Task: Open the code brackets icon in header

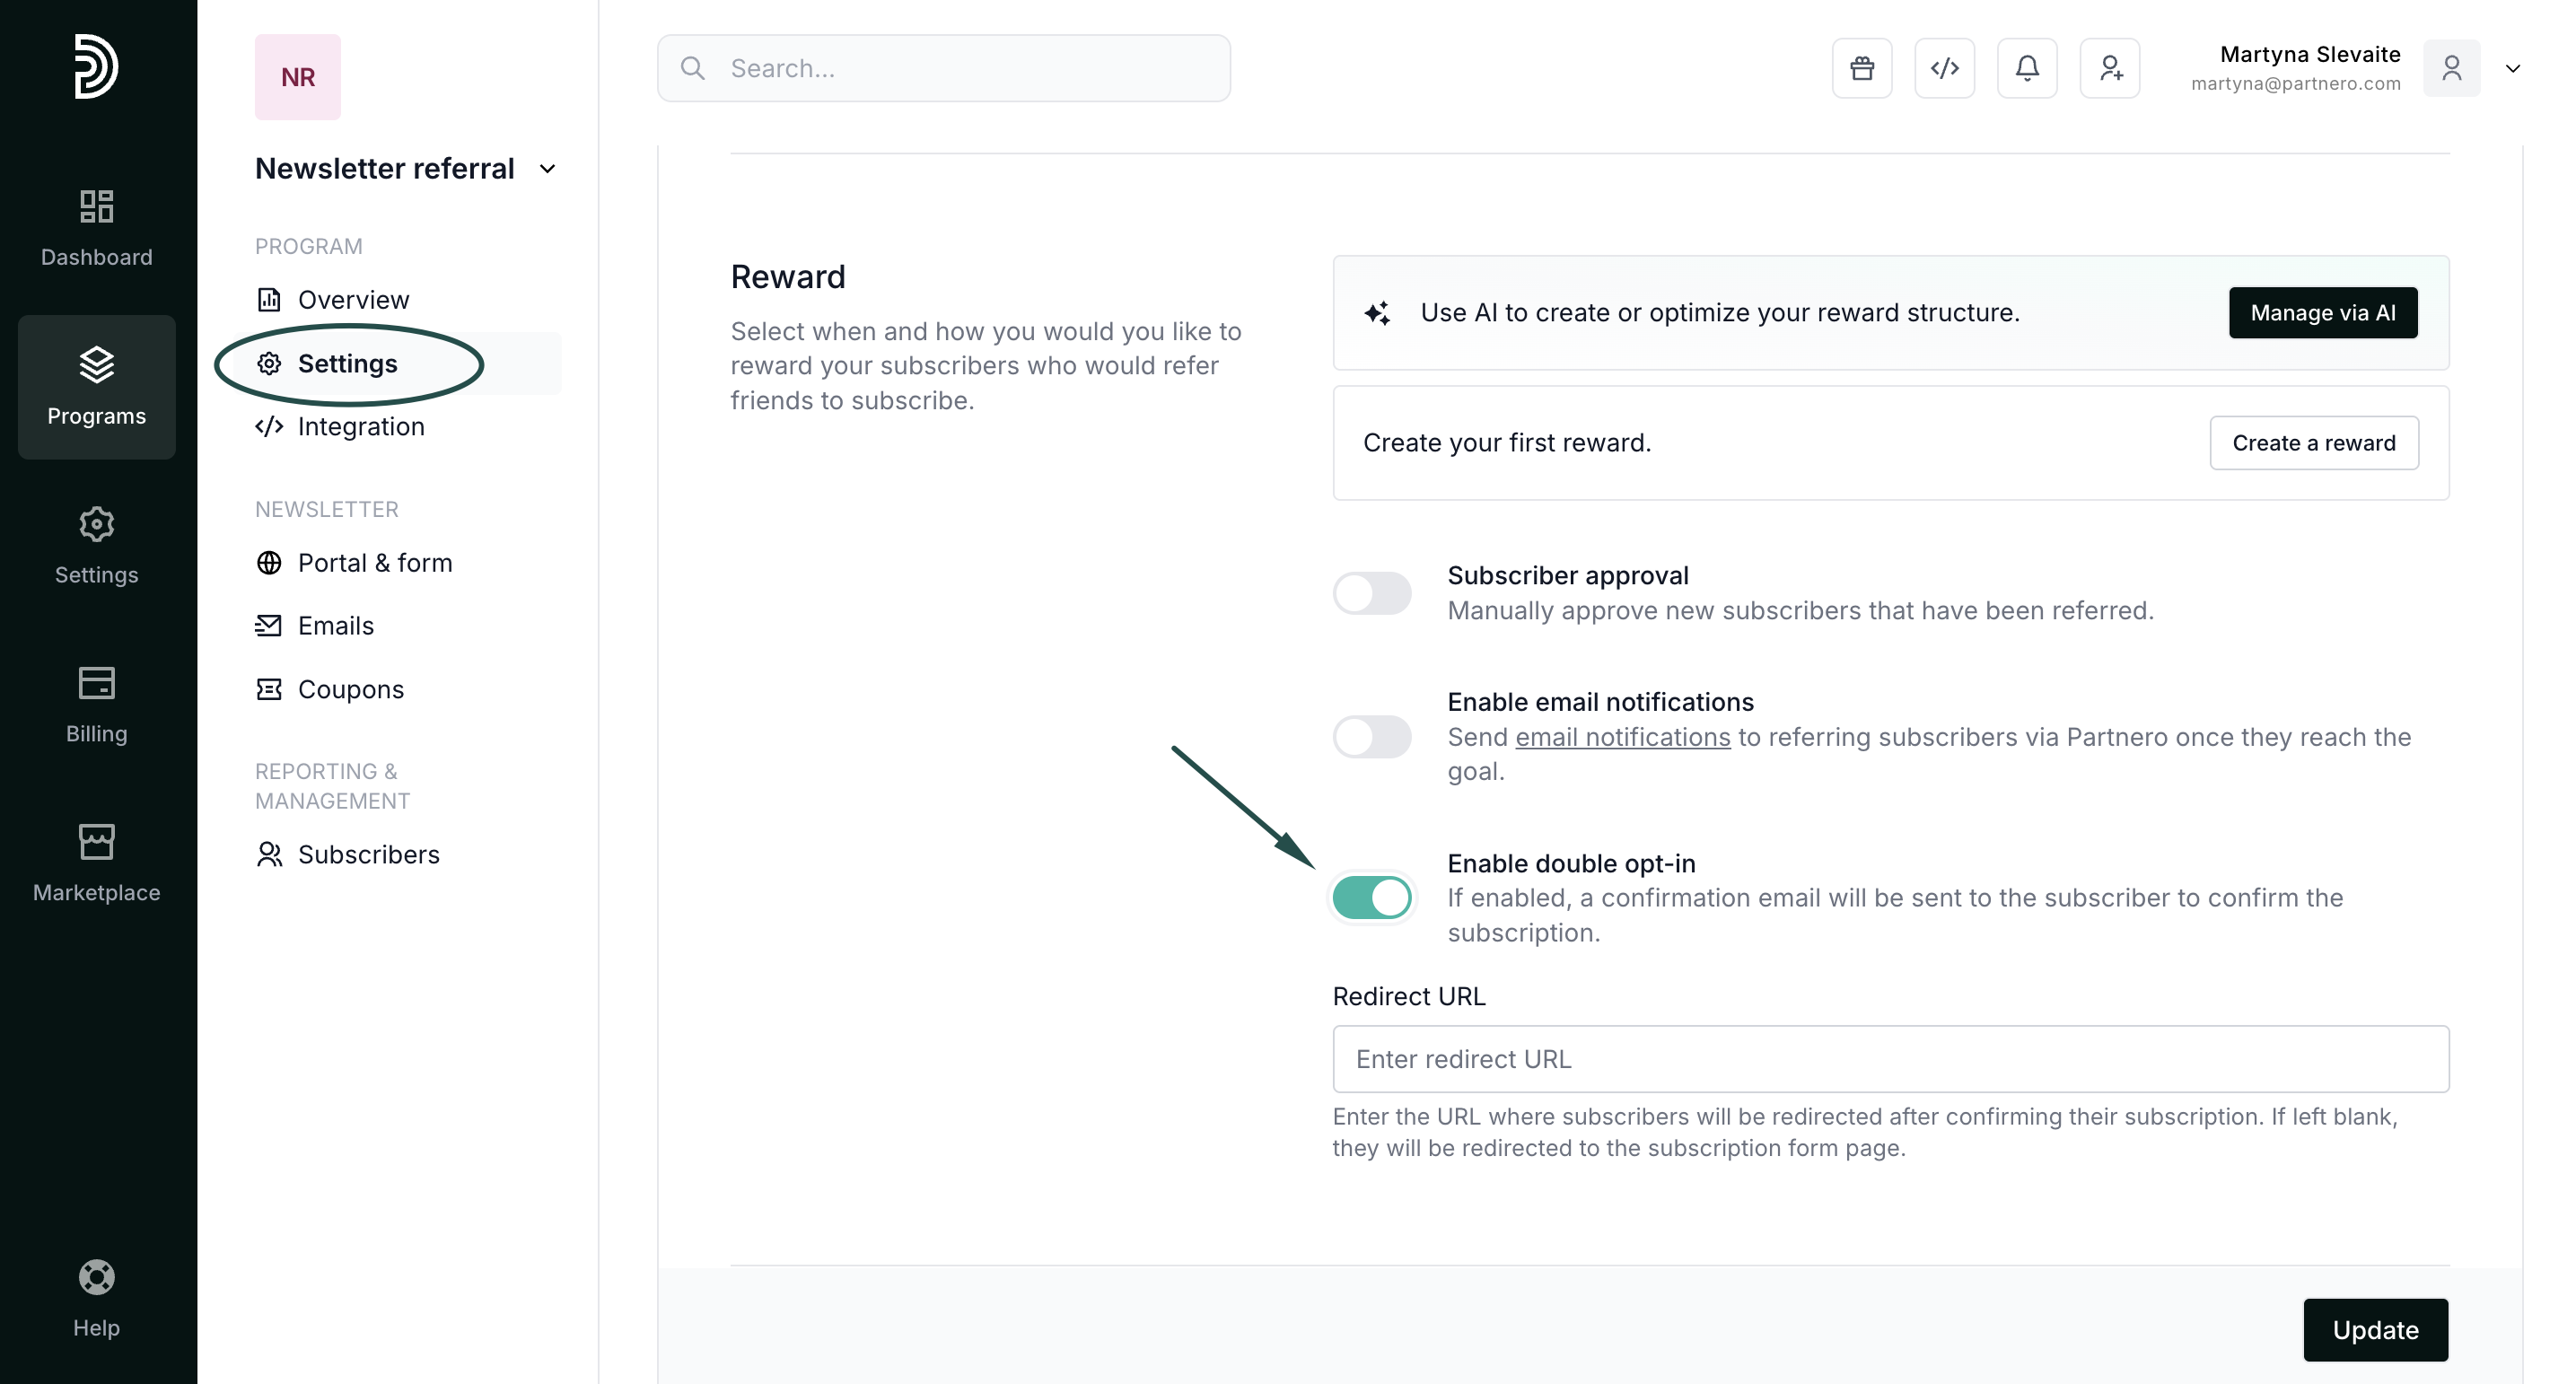Action: click(1944, 68)
